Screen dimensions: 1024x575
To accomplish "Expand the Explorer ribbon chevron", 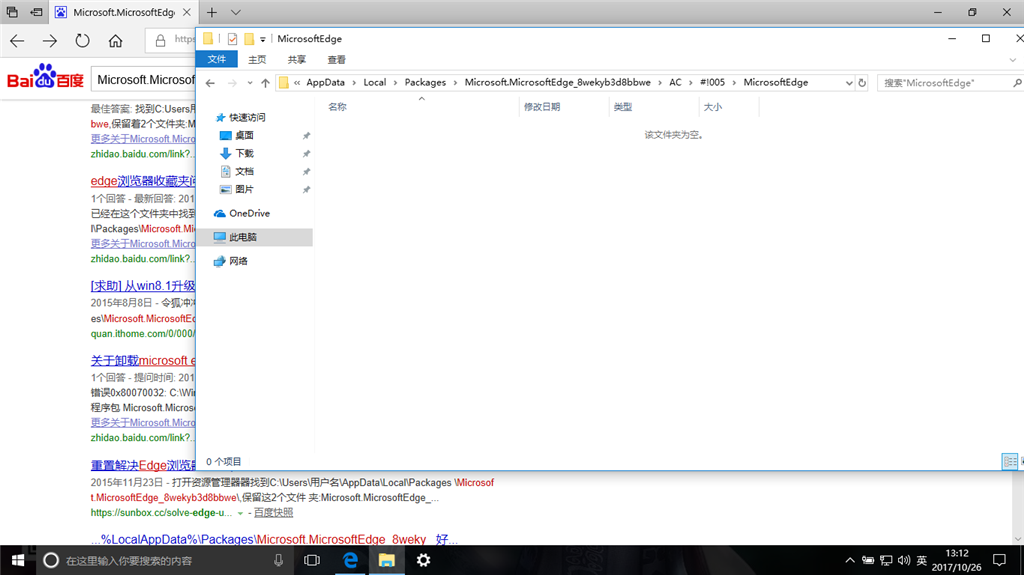I will coord(1012,59).
